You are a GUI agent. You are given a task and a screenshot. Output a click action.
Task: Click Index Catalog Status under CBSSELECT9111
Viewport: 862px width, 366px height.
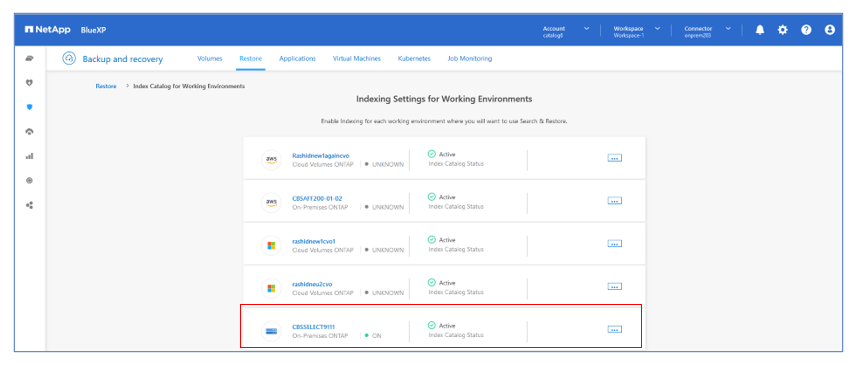pyautogui.click(x=456, y=335)
